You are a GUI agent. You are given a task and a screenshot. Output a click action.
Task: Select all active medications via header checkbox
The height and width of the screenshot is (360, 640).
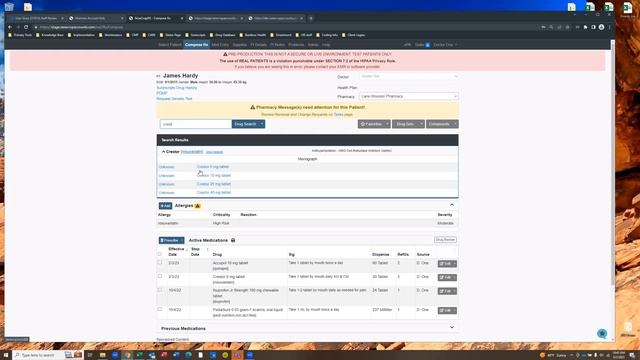pos(160,254)
